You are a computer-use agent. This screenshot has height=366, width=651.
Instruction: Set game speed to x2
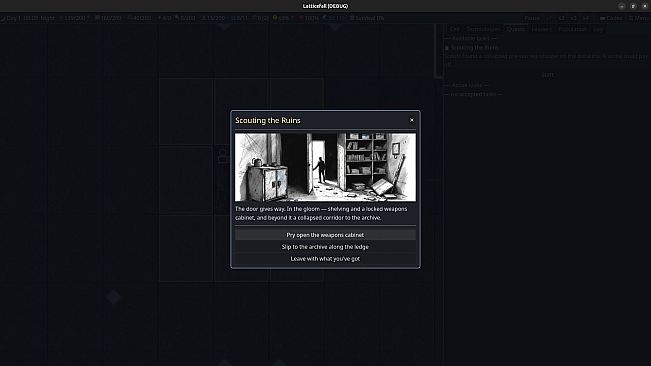[561, 18]
